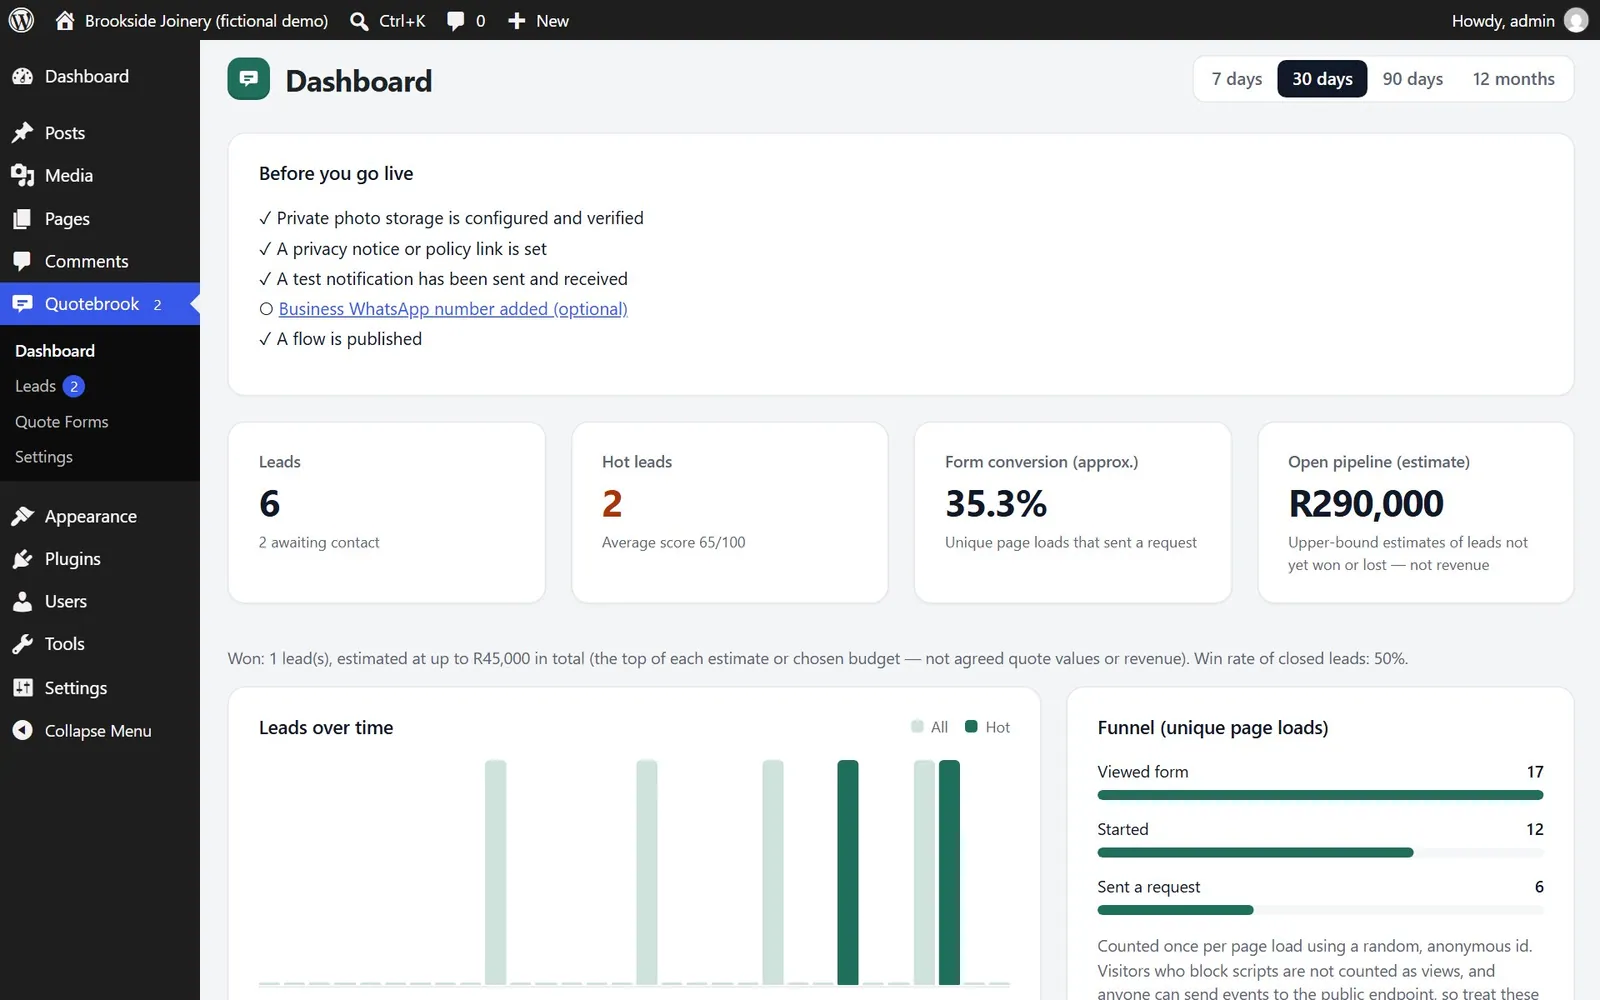Click the comments bubble icon in admin bar
Image resolution: width=1600 pixels, height=1000 pixels.
(x=455, y=21)
